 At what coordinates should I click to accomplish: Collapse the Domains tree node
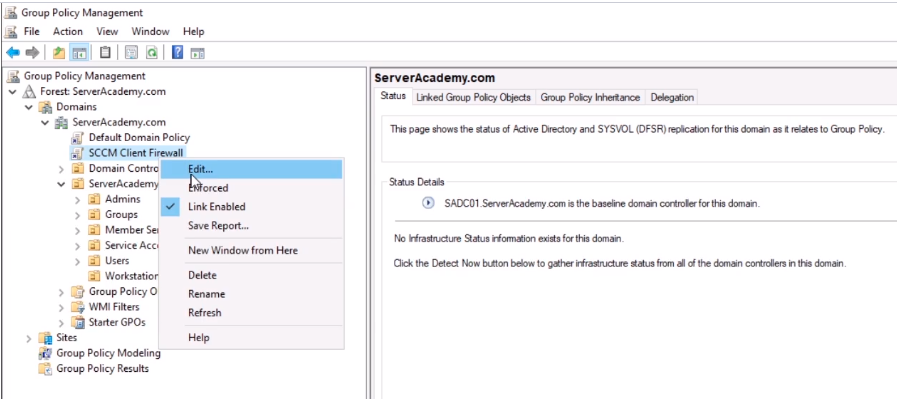pos(29,107)
